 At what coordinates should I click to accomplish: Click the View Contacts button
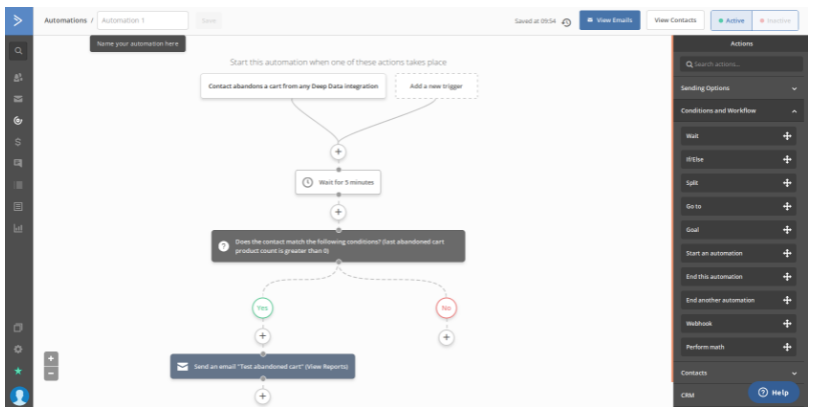tap(675, 20)
